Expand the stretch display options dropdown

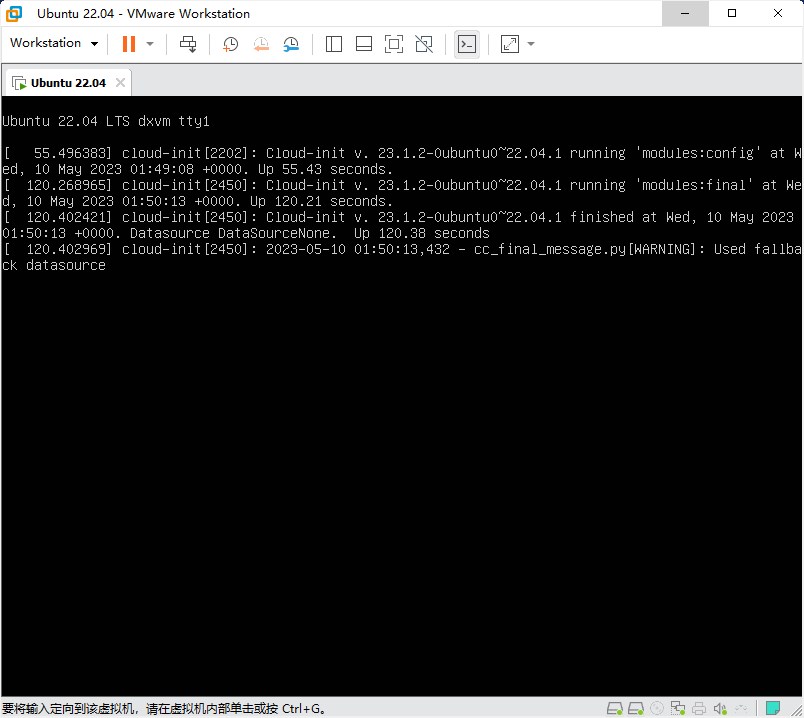(x=531, y=44)
